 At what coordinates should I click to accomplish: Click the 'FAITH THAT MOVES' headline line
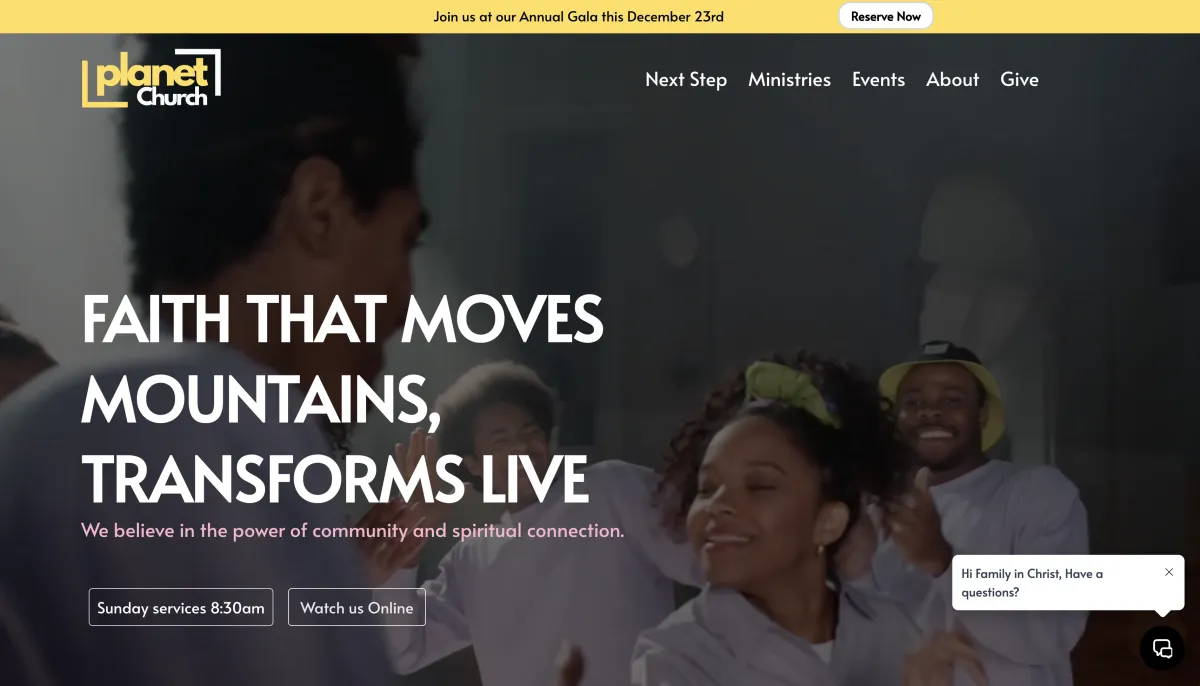(x=342, y=318)
